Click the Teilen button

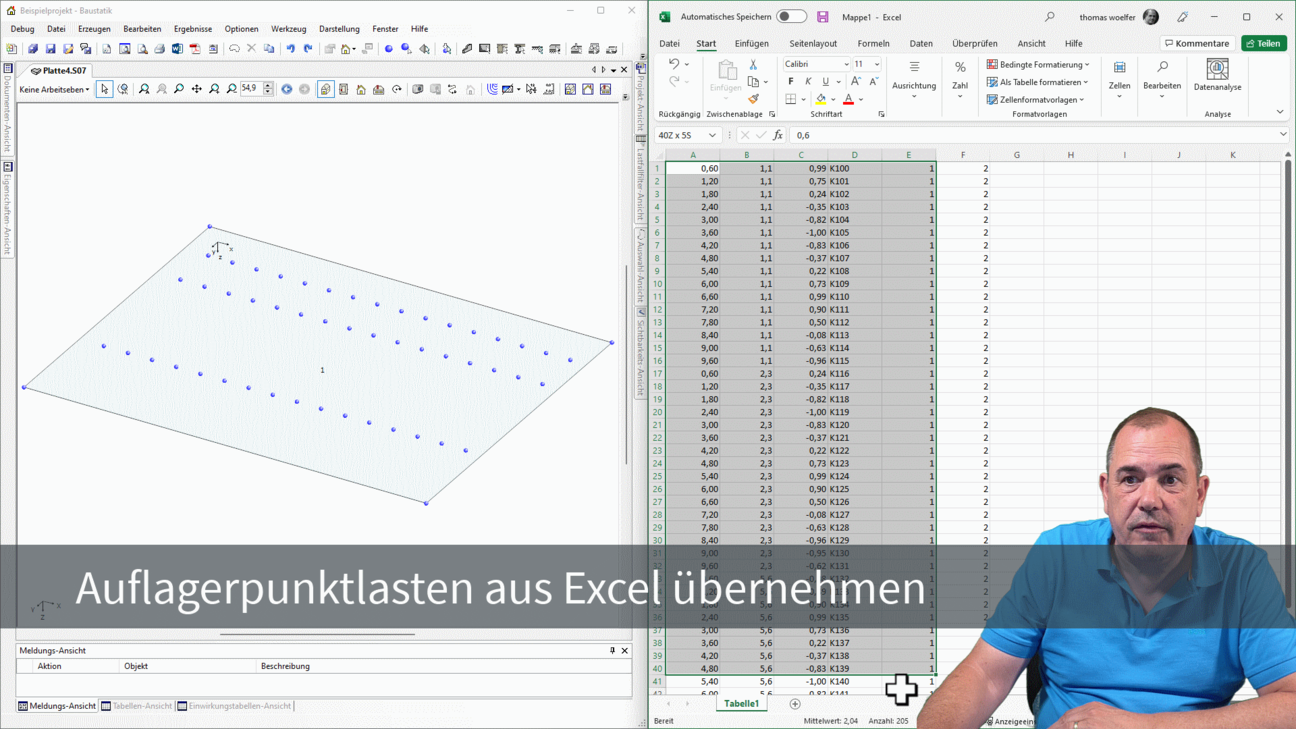(x=1264, y=44)
